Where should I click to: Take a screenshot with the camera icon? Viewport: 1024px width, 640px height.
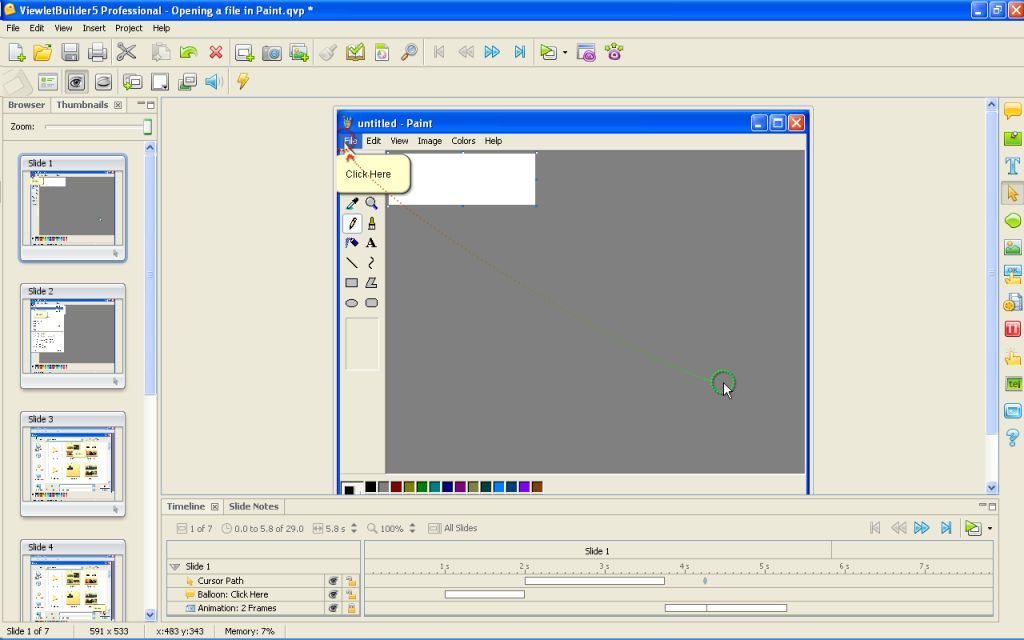pos(272,52)
